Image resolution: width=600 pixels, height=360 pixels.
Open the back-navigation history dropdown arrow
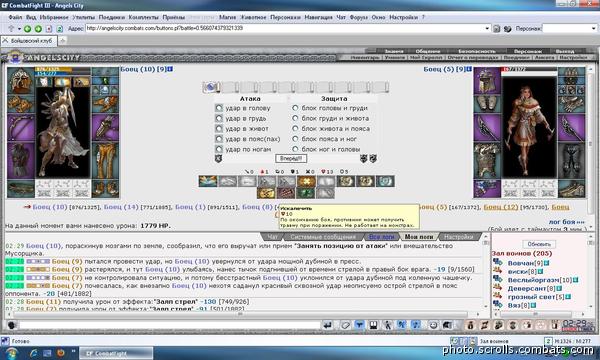click(19, 29)
